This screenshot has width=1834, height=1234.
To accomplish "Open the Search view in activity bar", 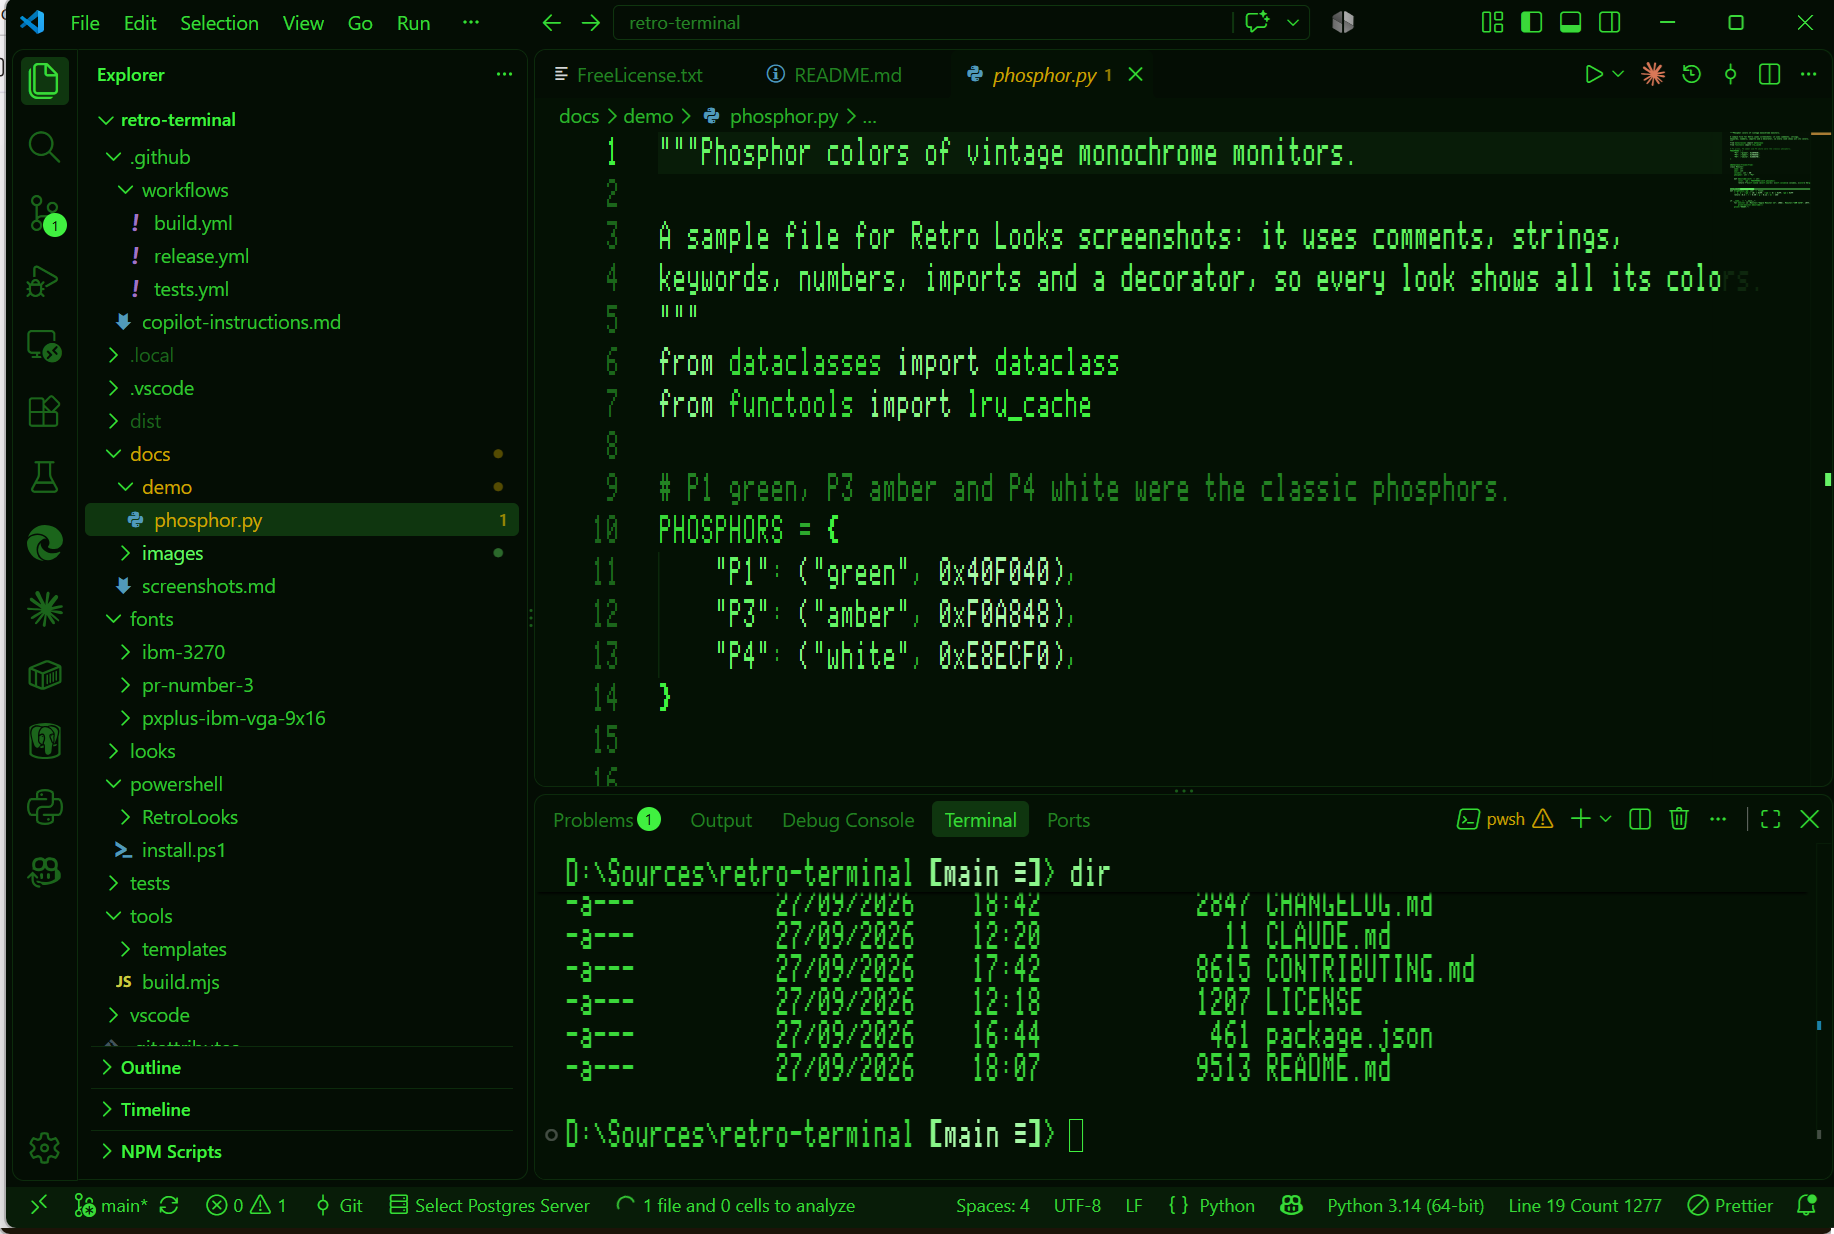I will coord(44,147).
